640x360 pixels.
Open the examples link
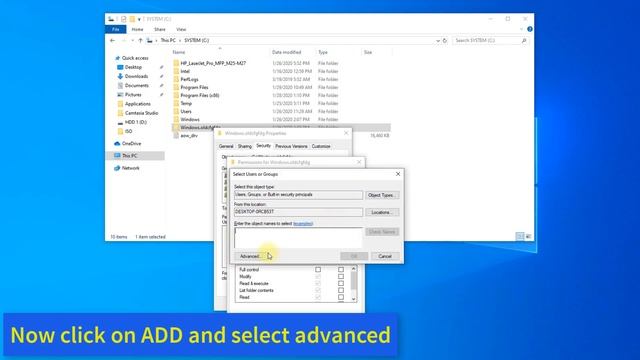tap(303, 224)
